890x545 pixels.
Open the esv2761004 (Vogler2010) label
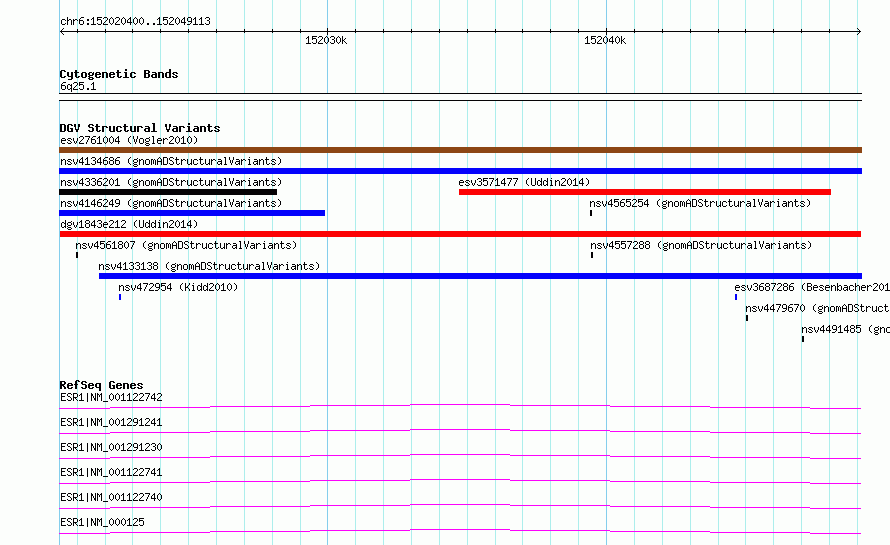coord(129,140)
